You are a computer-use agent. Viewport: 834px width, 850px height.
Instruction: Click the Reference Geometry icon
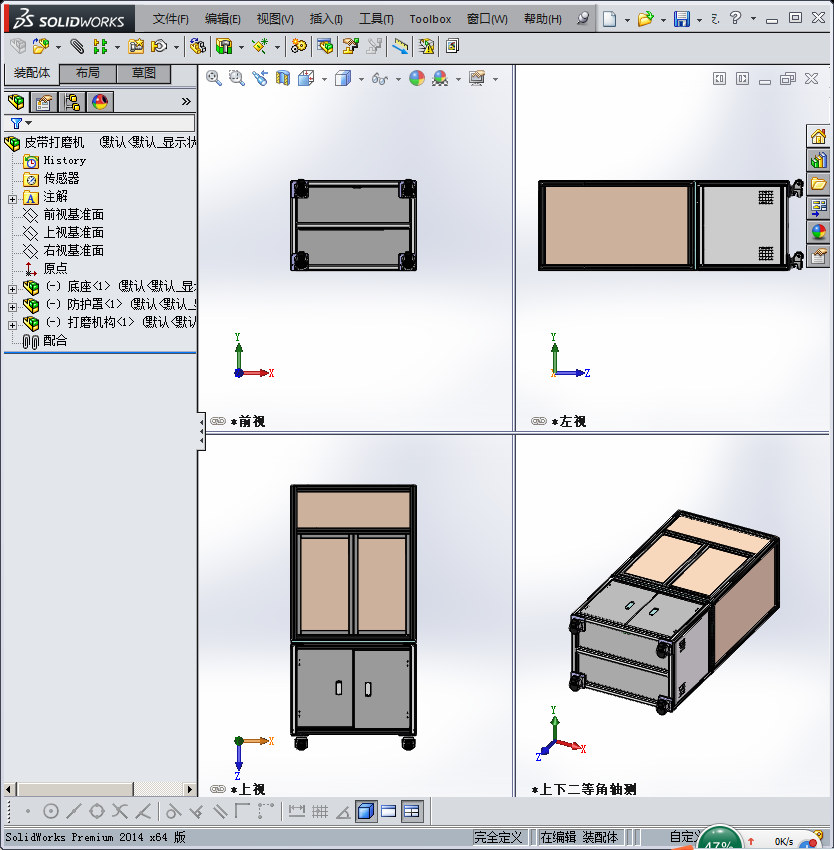pyautogui.click(x=260, y=46)
